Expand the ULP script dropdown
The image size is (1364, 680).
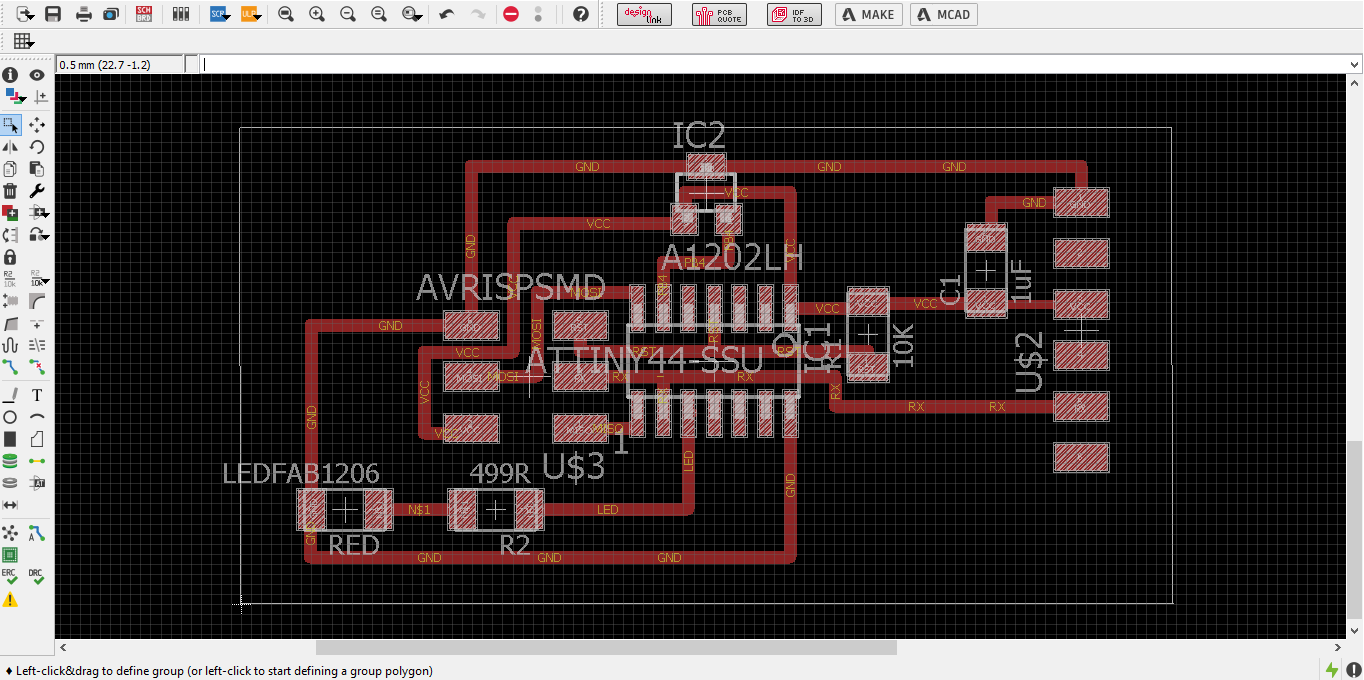click(x=251, y=14)
